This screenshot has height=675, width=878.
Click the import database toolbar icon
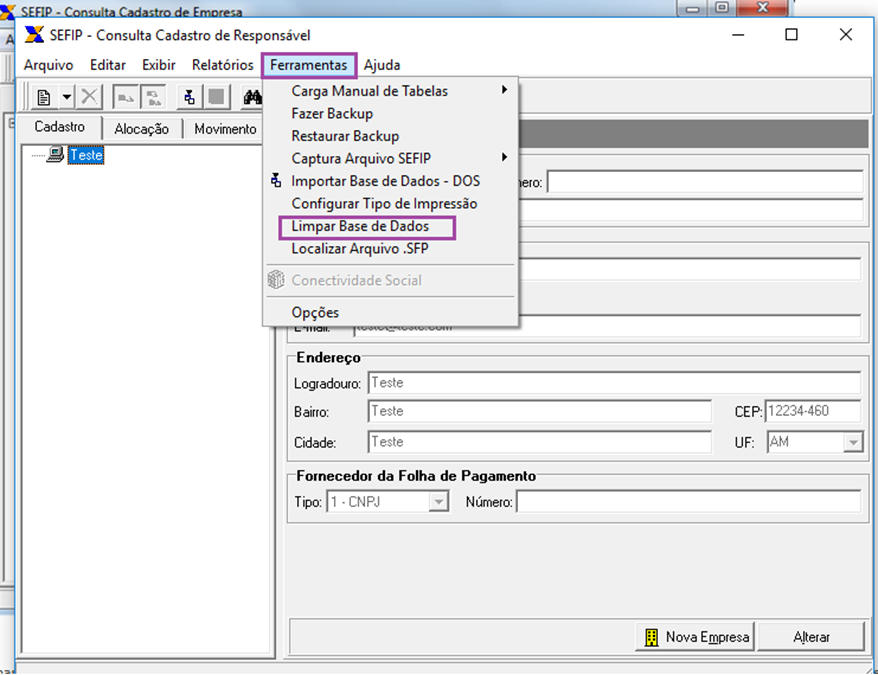tap(190, 97)
